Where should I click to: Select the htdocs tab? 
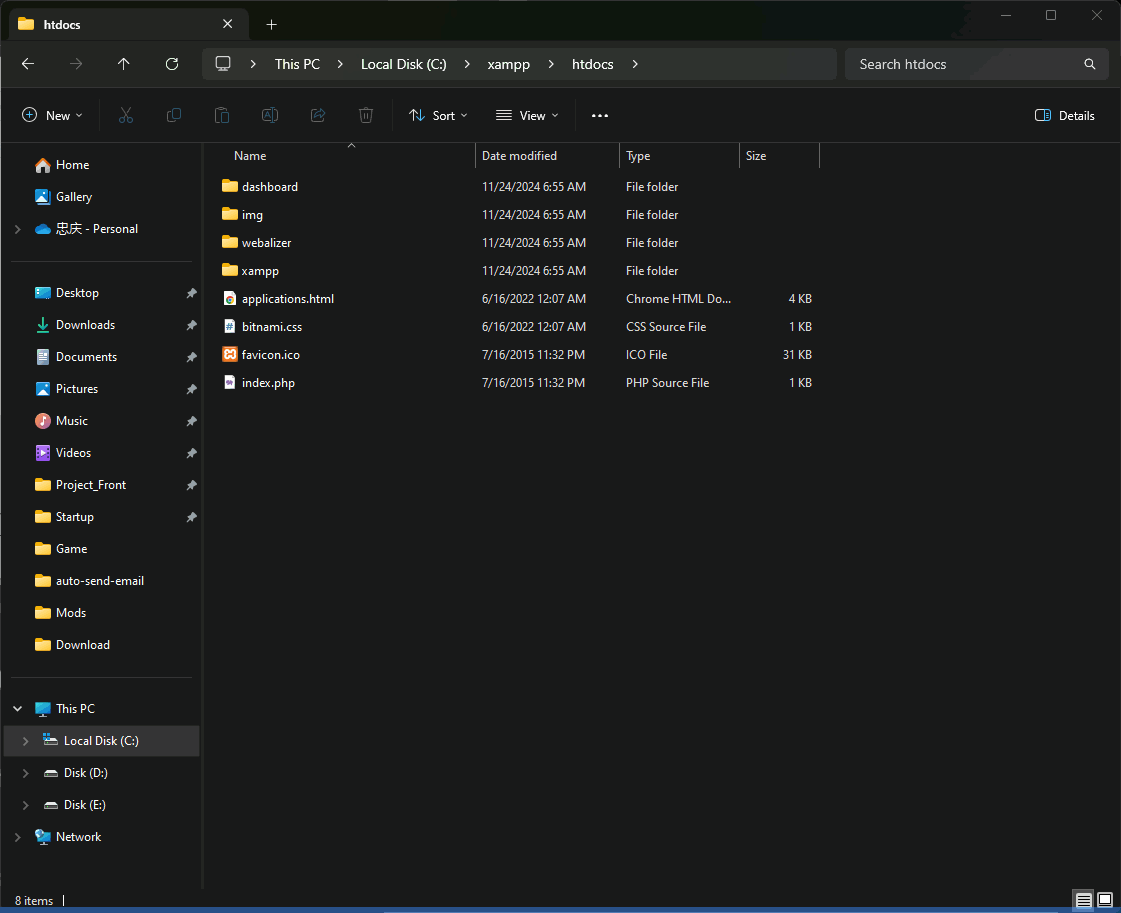(x=129, y=24)
